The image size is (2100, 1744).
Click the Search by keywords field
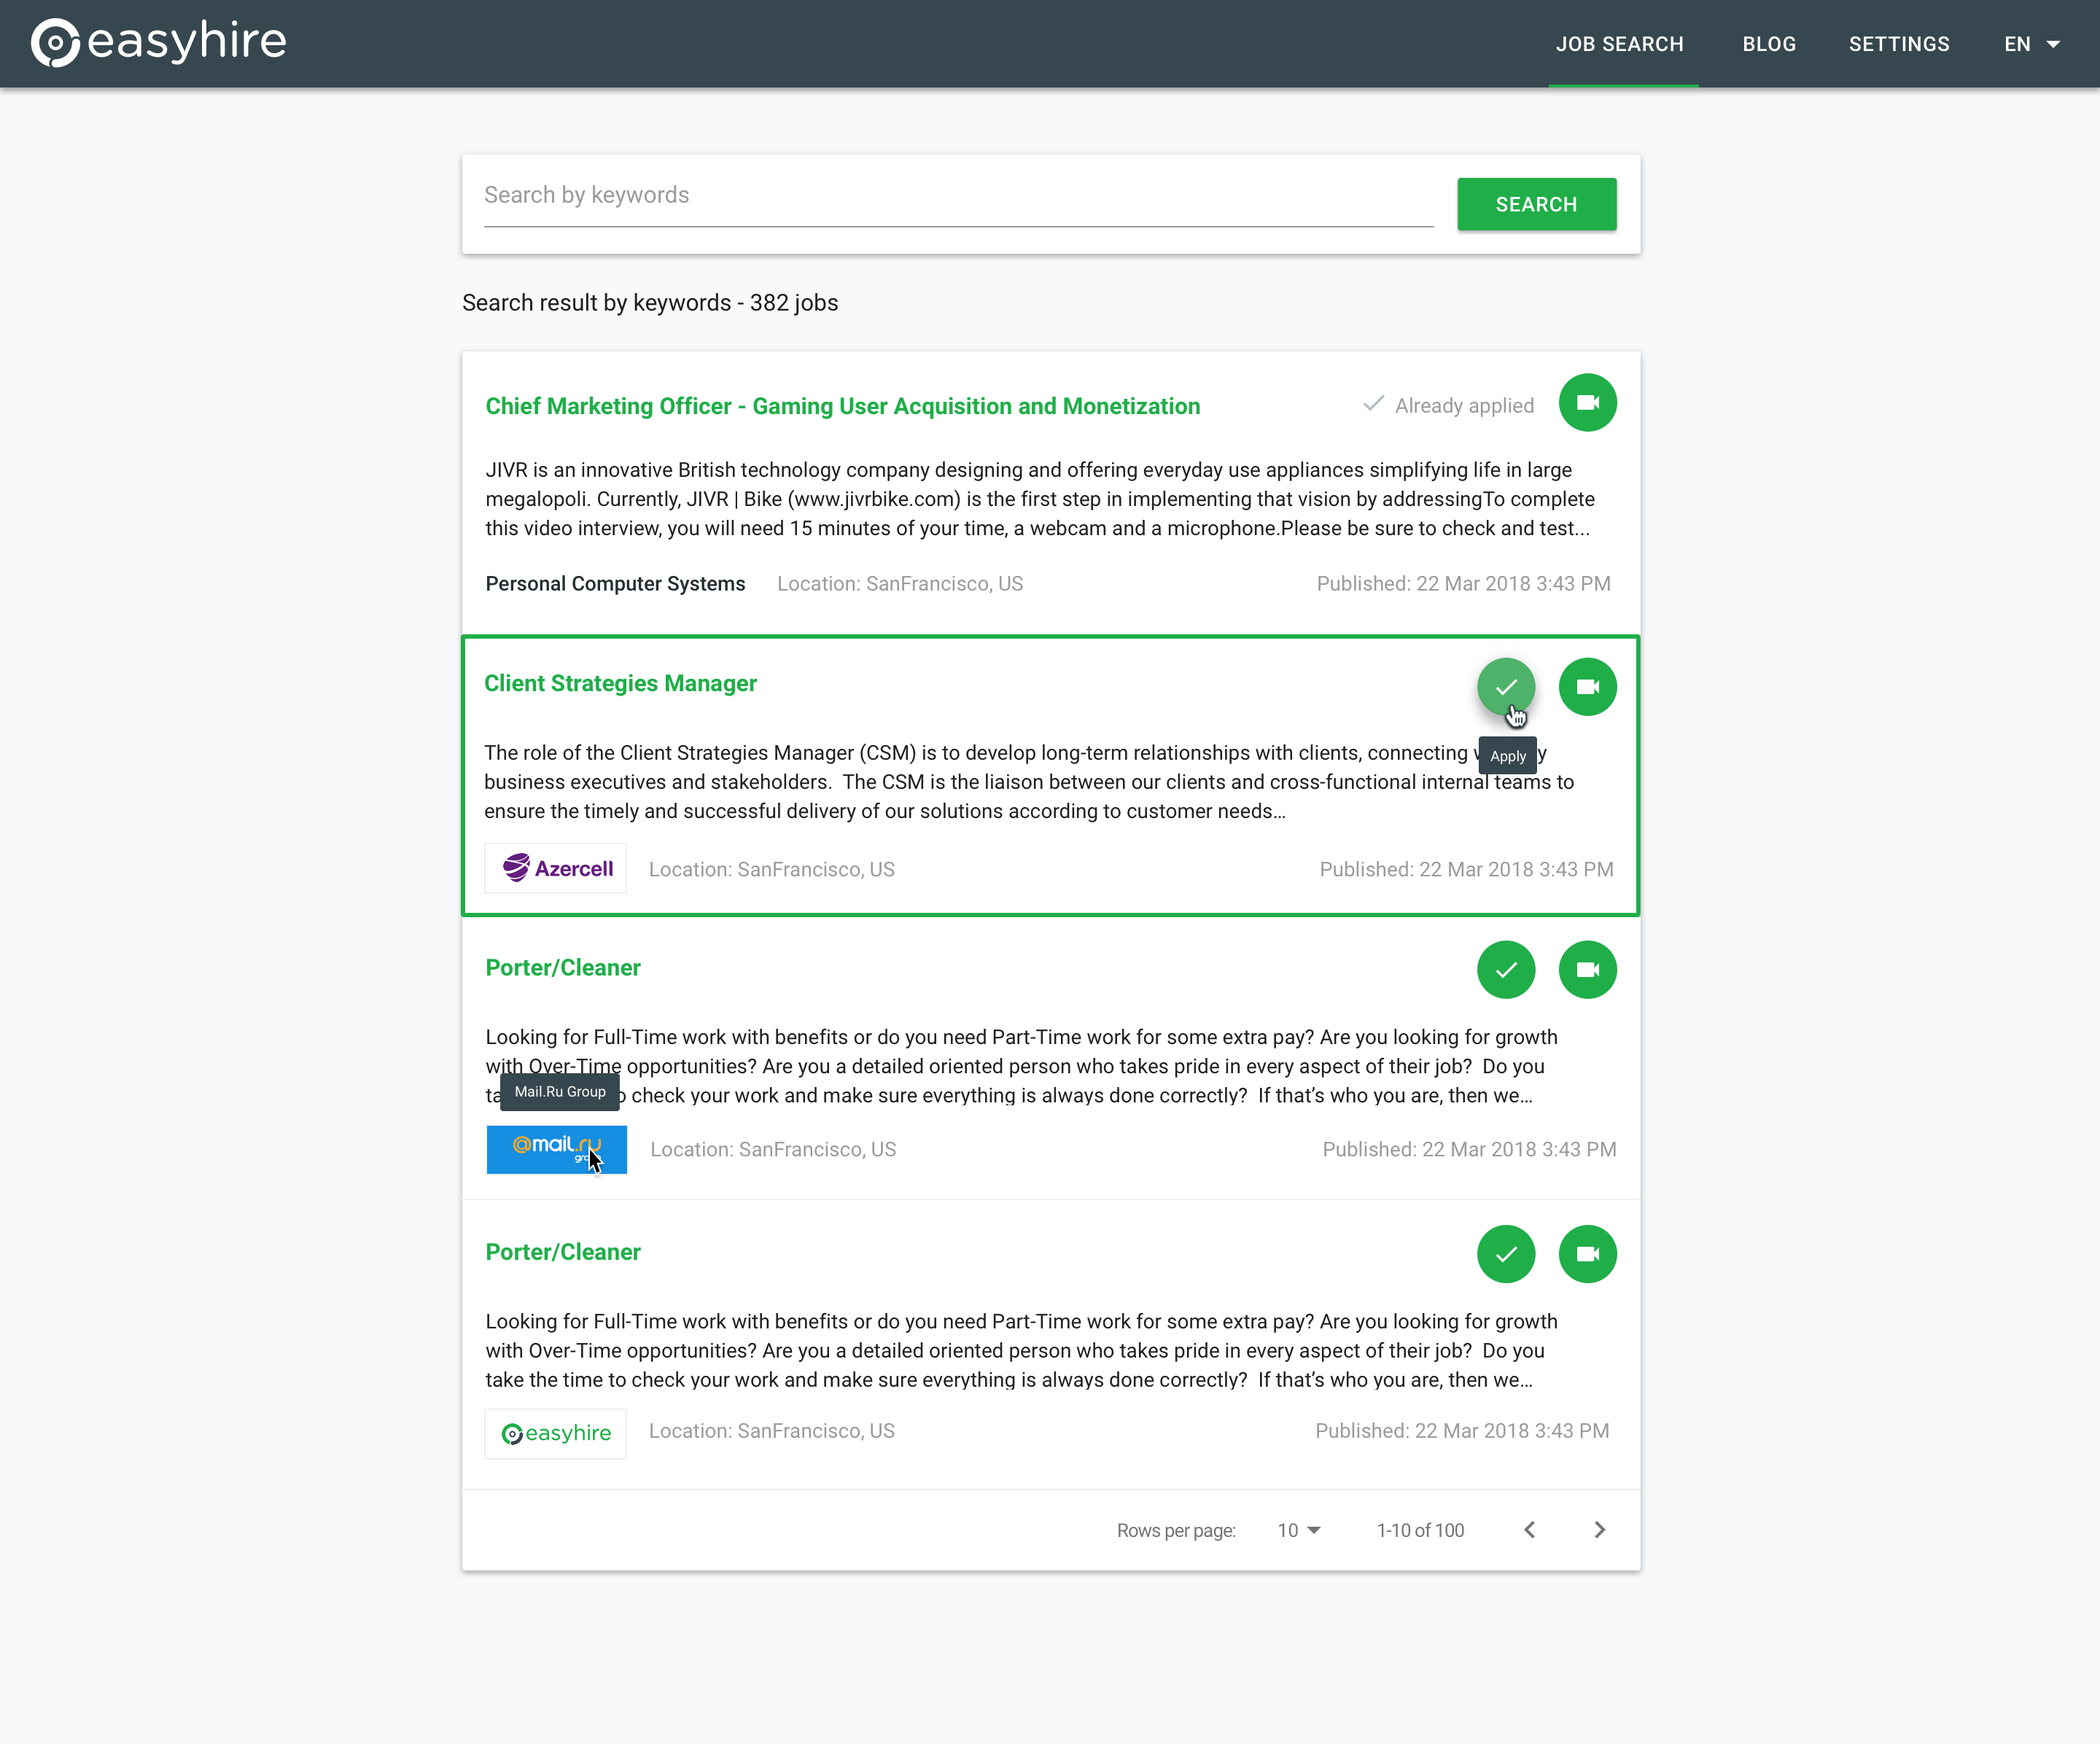click(957, 196)
